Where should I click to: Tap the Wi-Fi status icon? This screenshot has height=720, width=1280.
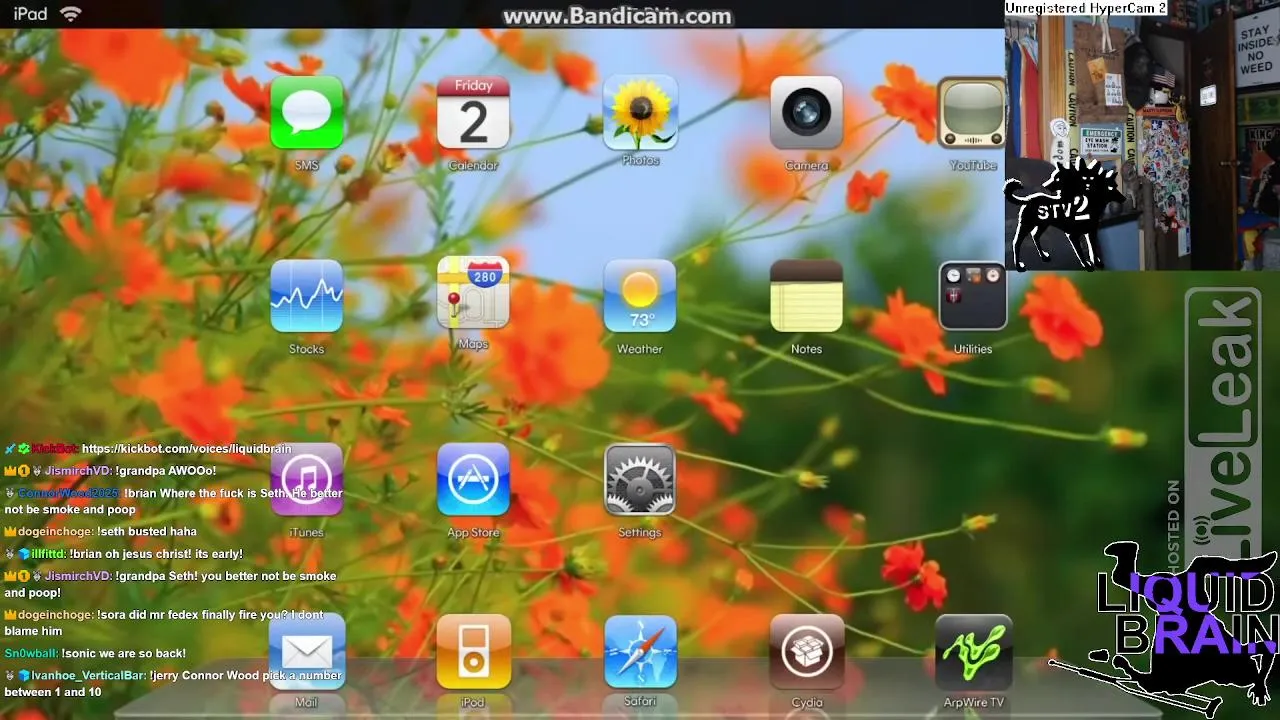point(70,14)
